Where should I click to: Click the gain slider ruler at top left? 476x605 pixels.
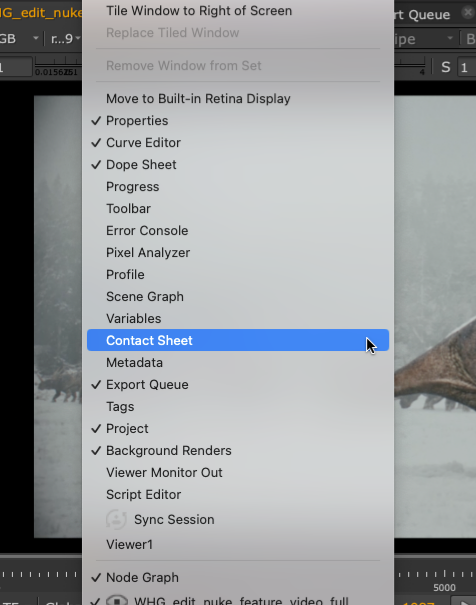pos(58,66)
